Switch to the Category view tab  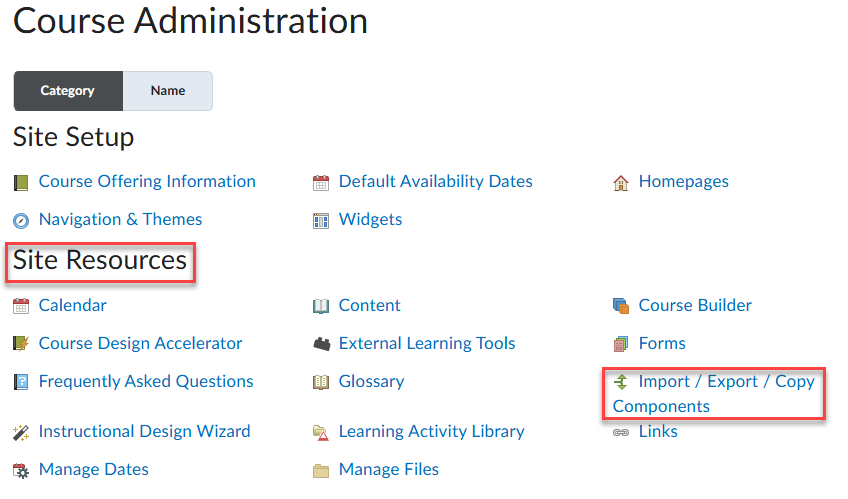[x=68, y=91]
